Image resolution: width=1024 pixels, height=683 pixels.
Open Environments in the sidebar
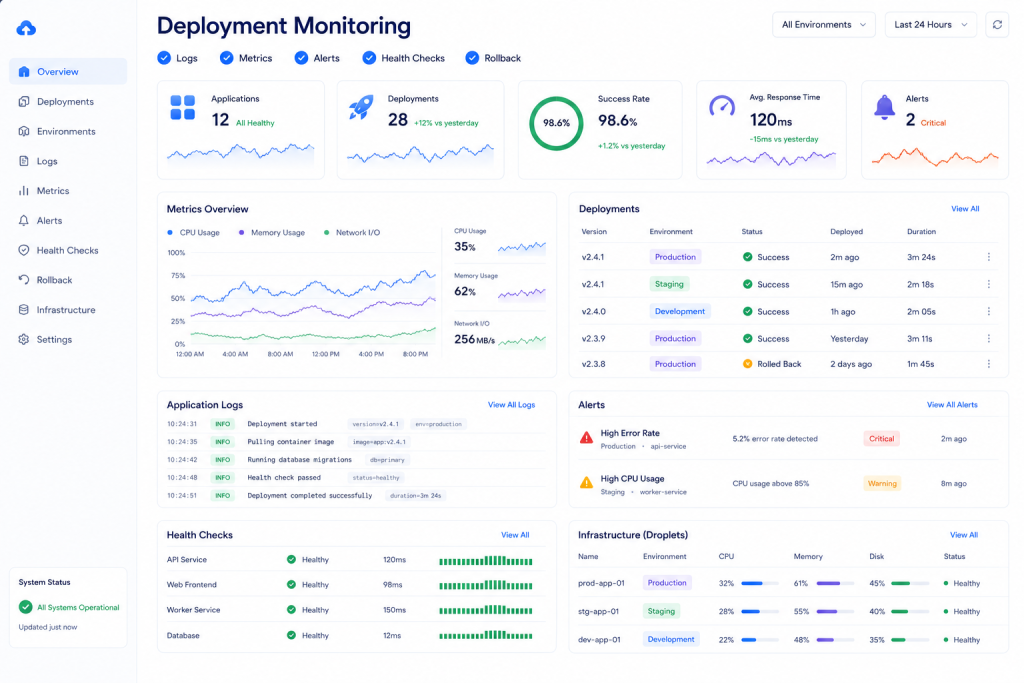[68, 131]
